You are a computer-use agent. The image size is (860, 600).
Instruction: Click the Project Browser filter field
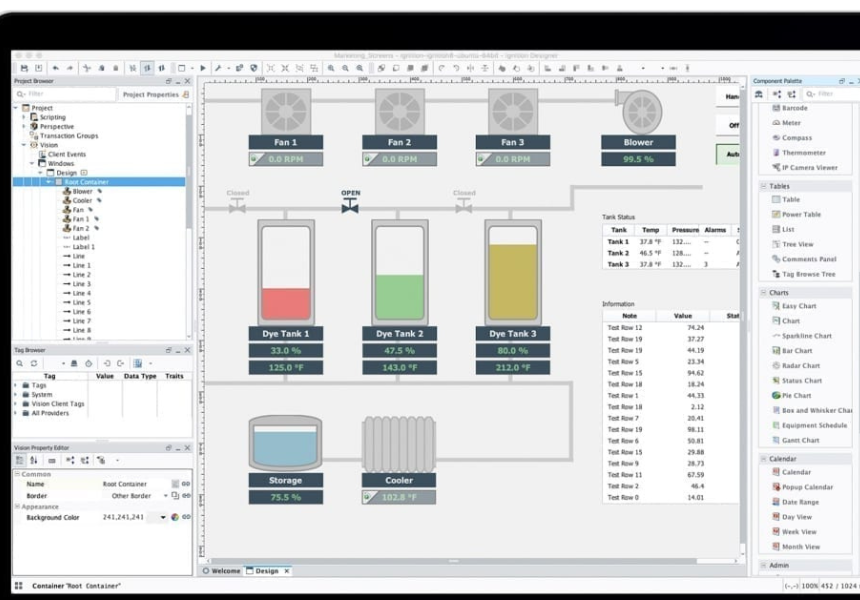tap(60, 94)
